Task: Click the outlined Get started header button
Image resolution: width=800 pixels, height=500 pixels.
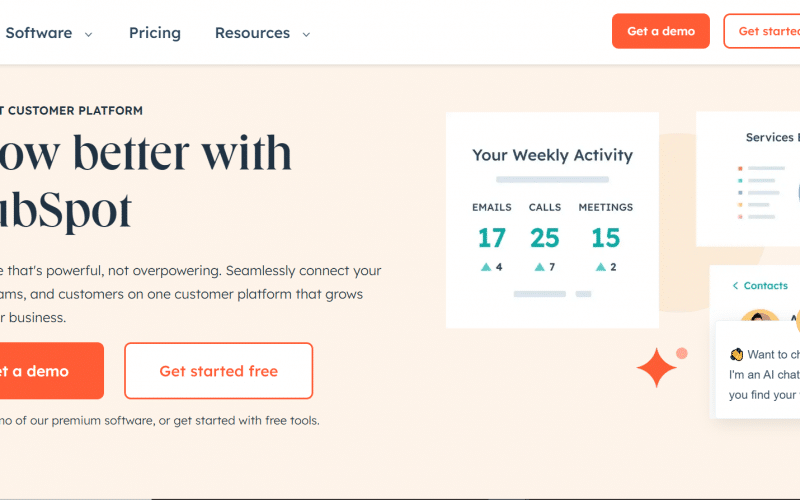Action: [x=766, y=31]
